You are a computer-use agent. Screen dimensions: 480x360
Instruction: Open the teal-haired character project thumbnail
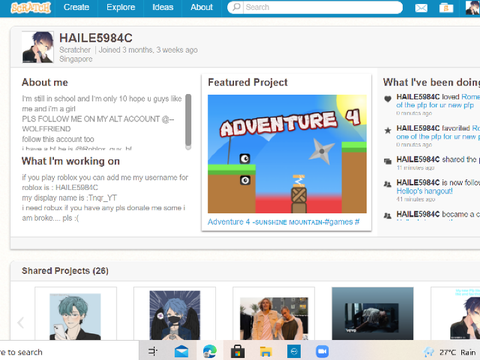75,317
